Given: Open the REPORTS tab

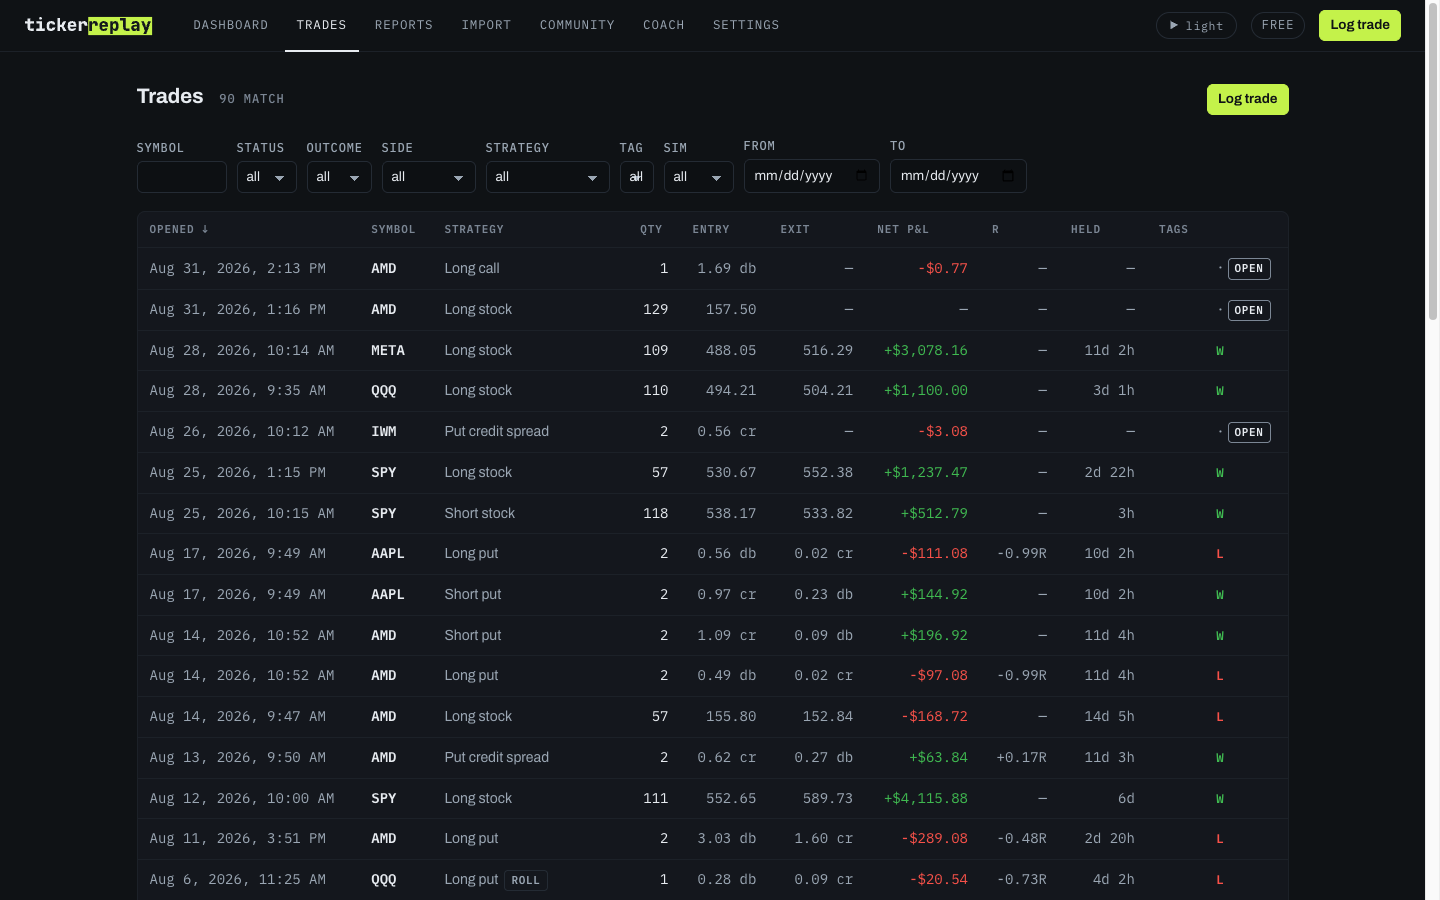Looking at the screenshot, I should [x=404, y=25].
